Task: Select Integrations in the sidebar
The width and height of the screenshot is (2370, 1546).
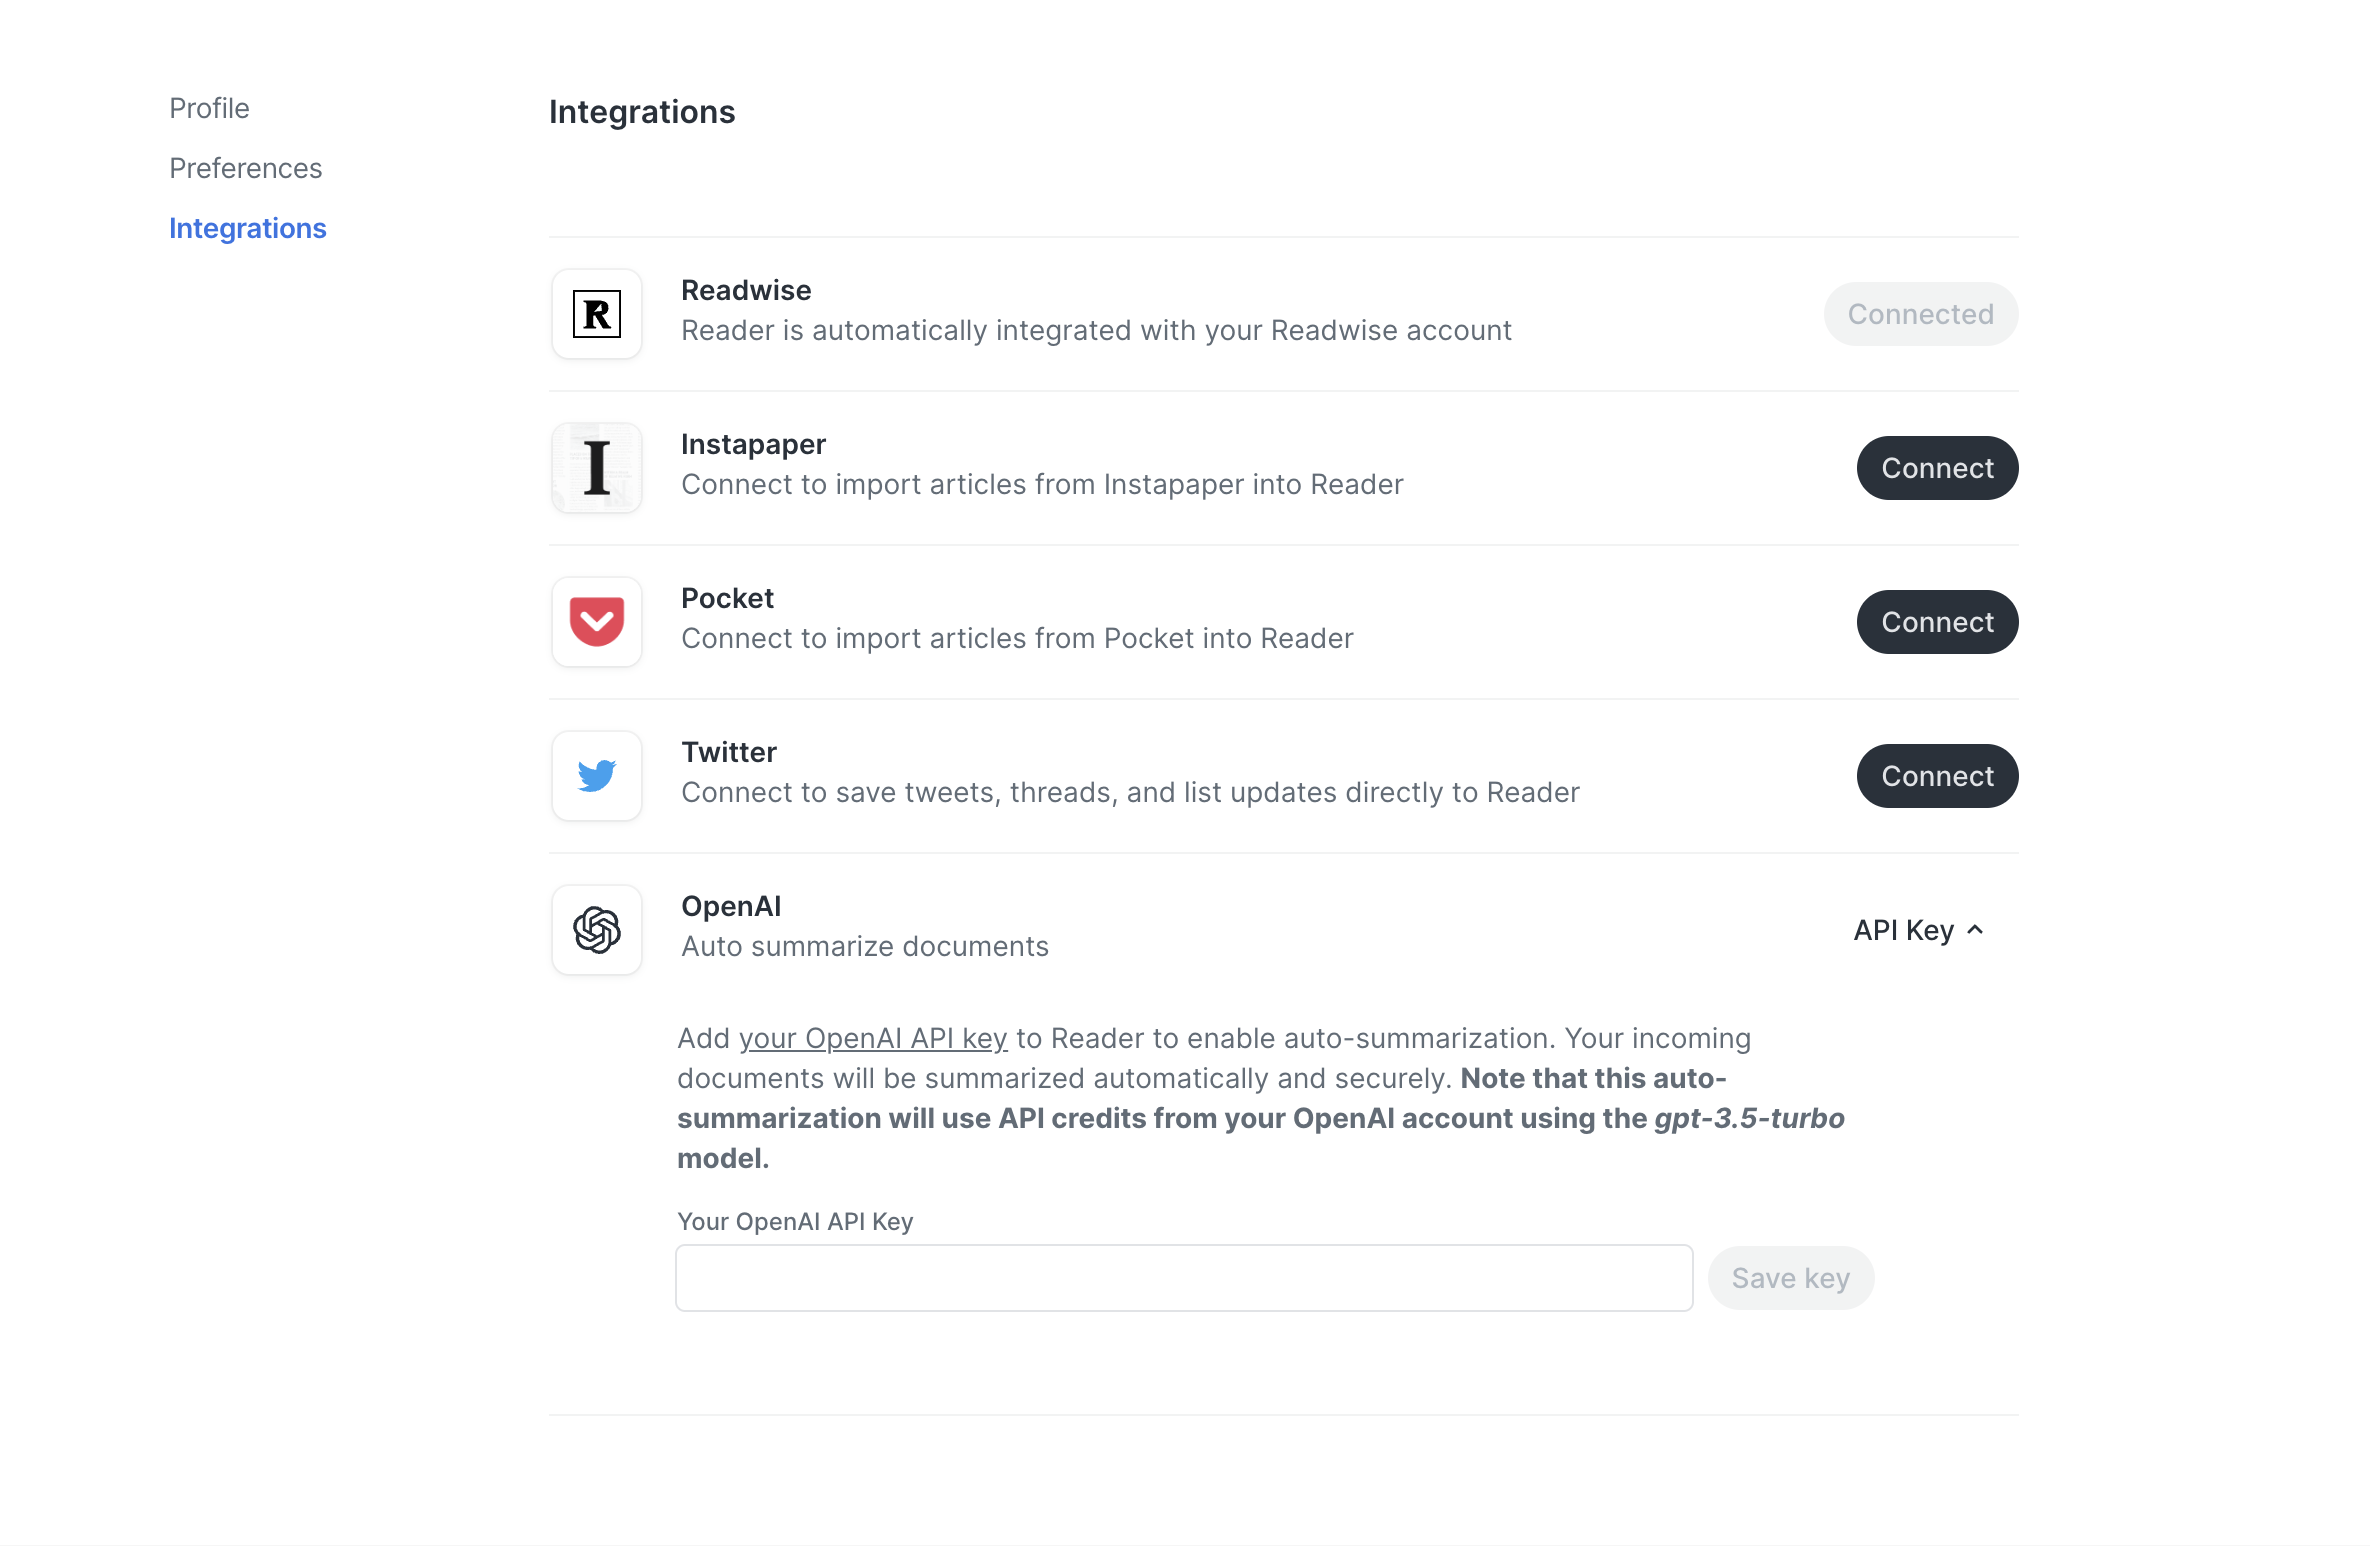Action: pyautogui.click(x=247, y=228)
